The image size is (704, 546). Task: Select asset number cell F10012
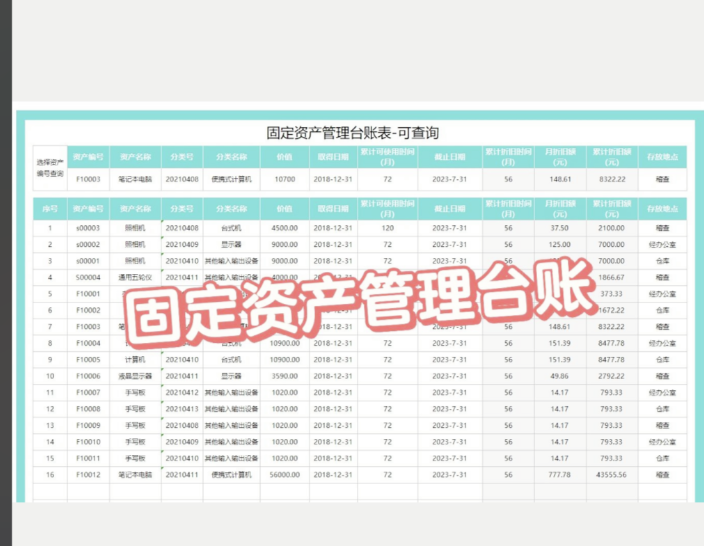pyautogui.click(x=88, y=473)
